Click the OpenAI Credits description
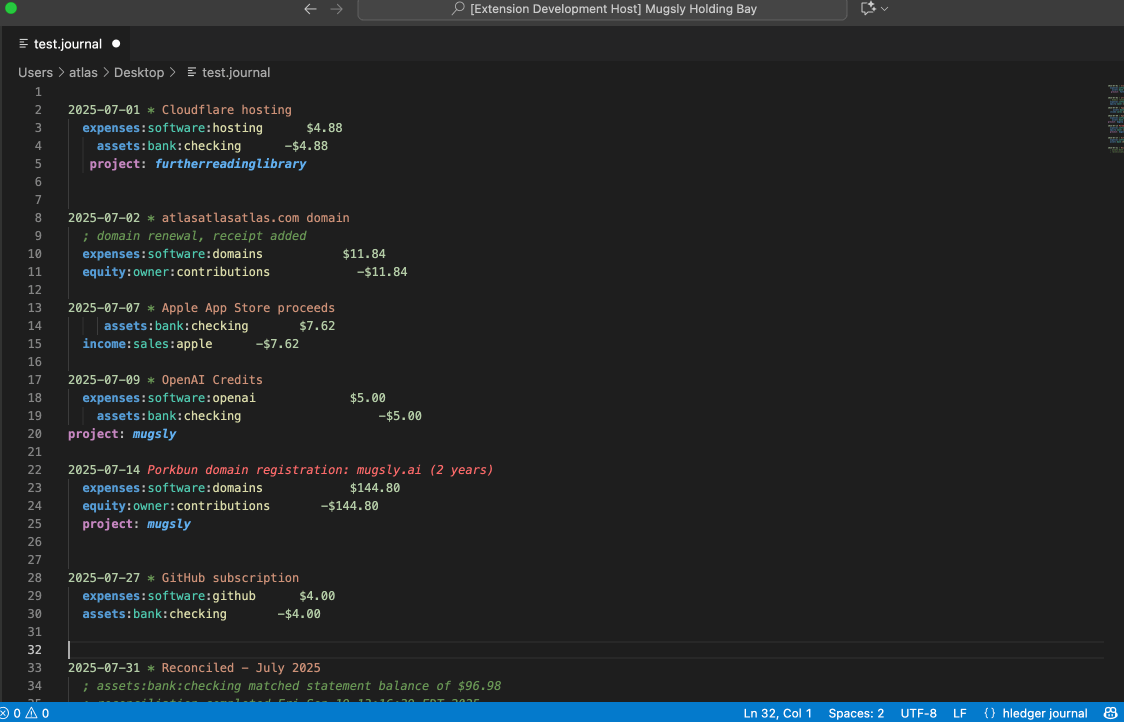The image size is (1124, 722). coord(212,379)
